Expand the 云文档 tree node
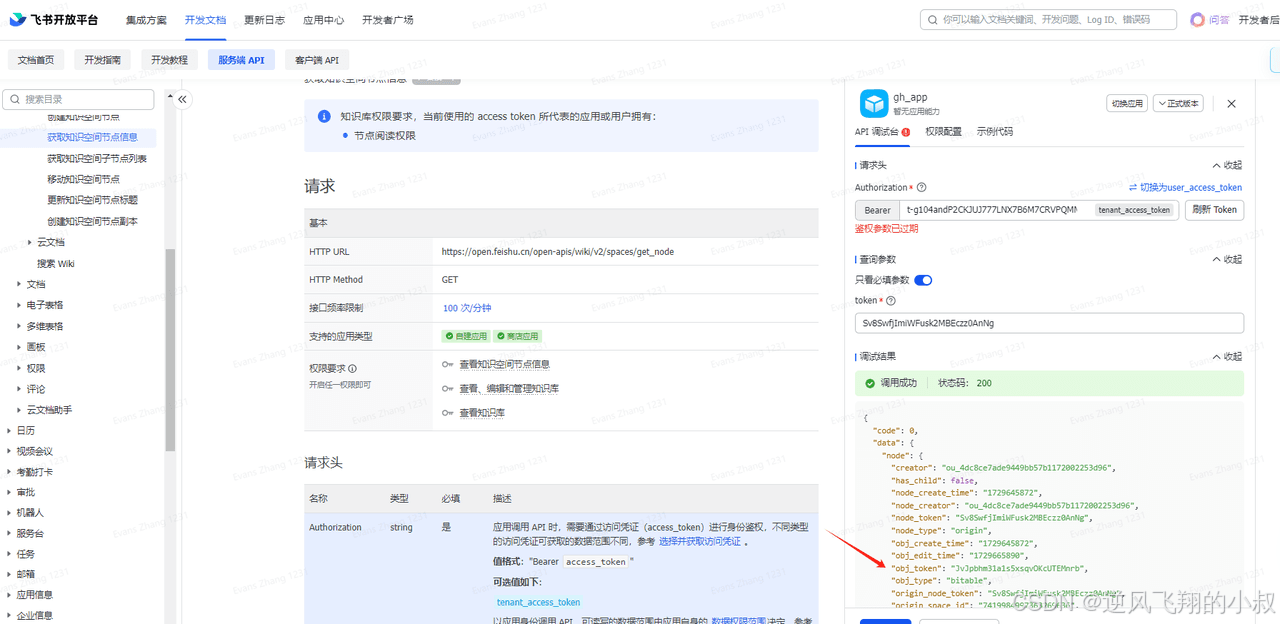 click(31, 242)
